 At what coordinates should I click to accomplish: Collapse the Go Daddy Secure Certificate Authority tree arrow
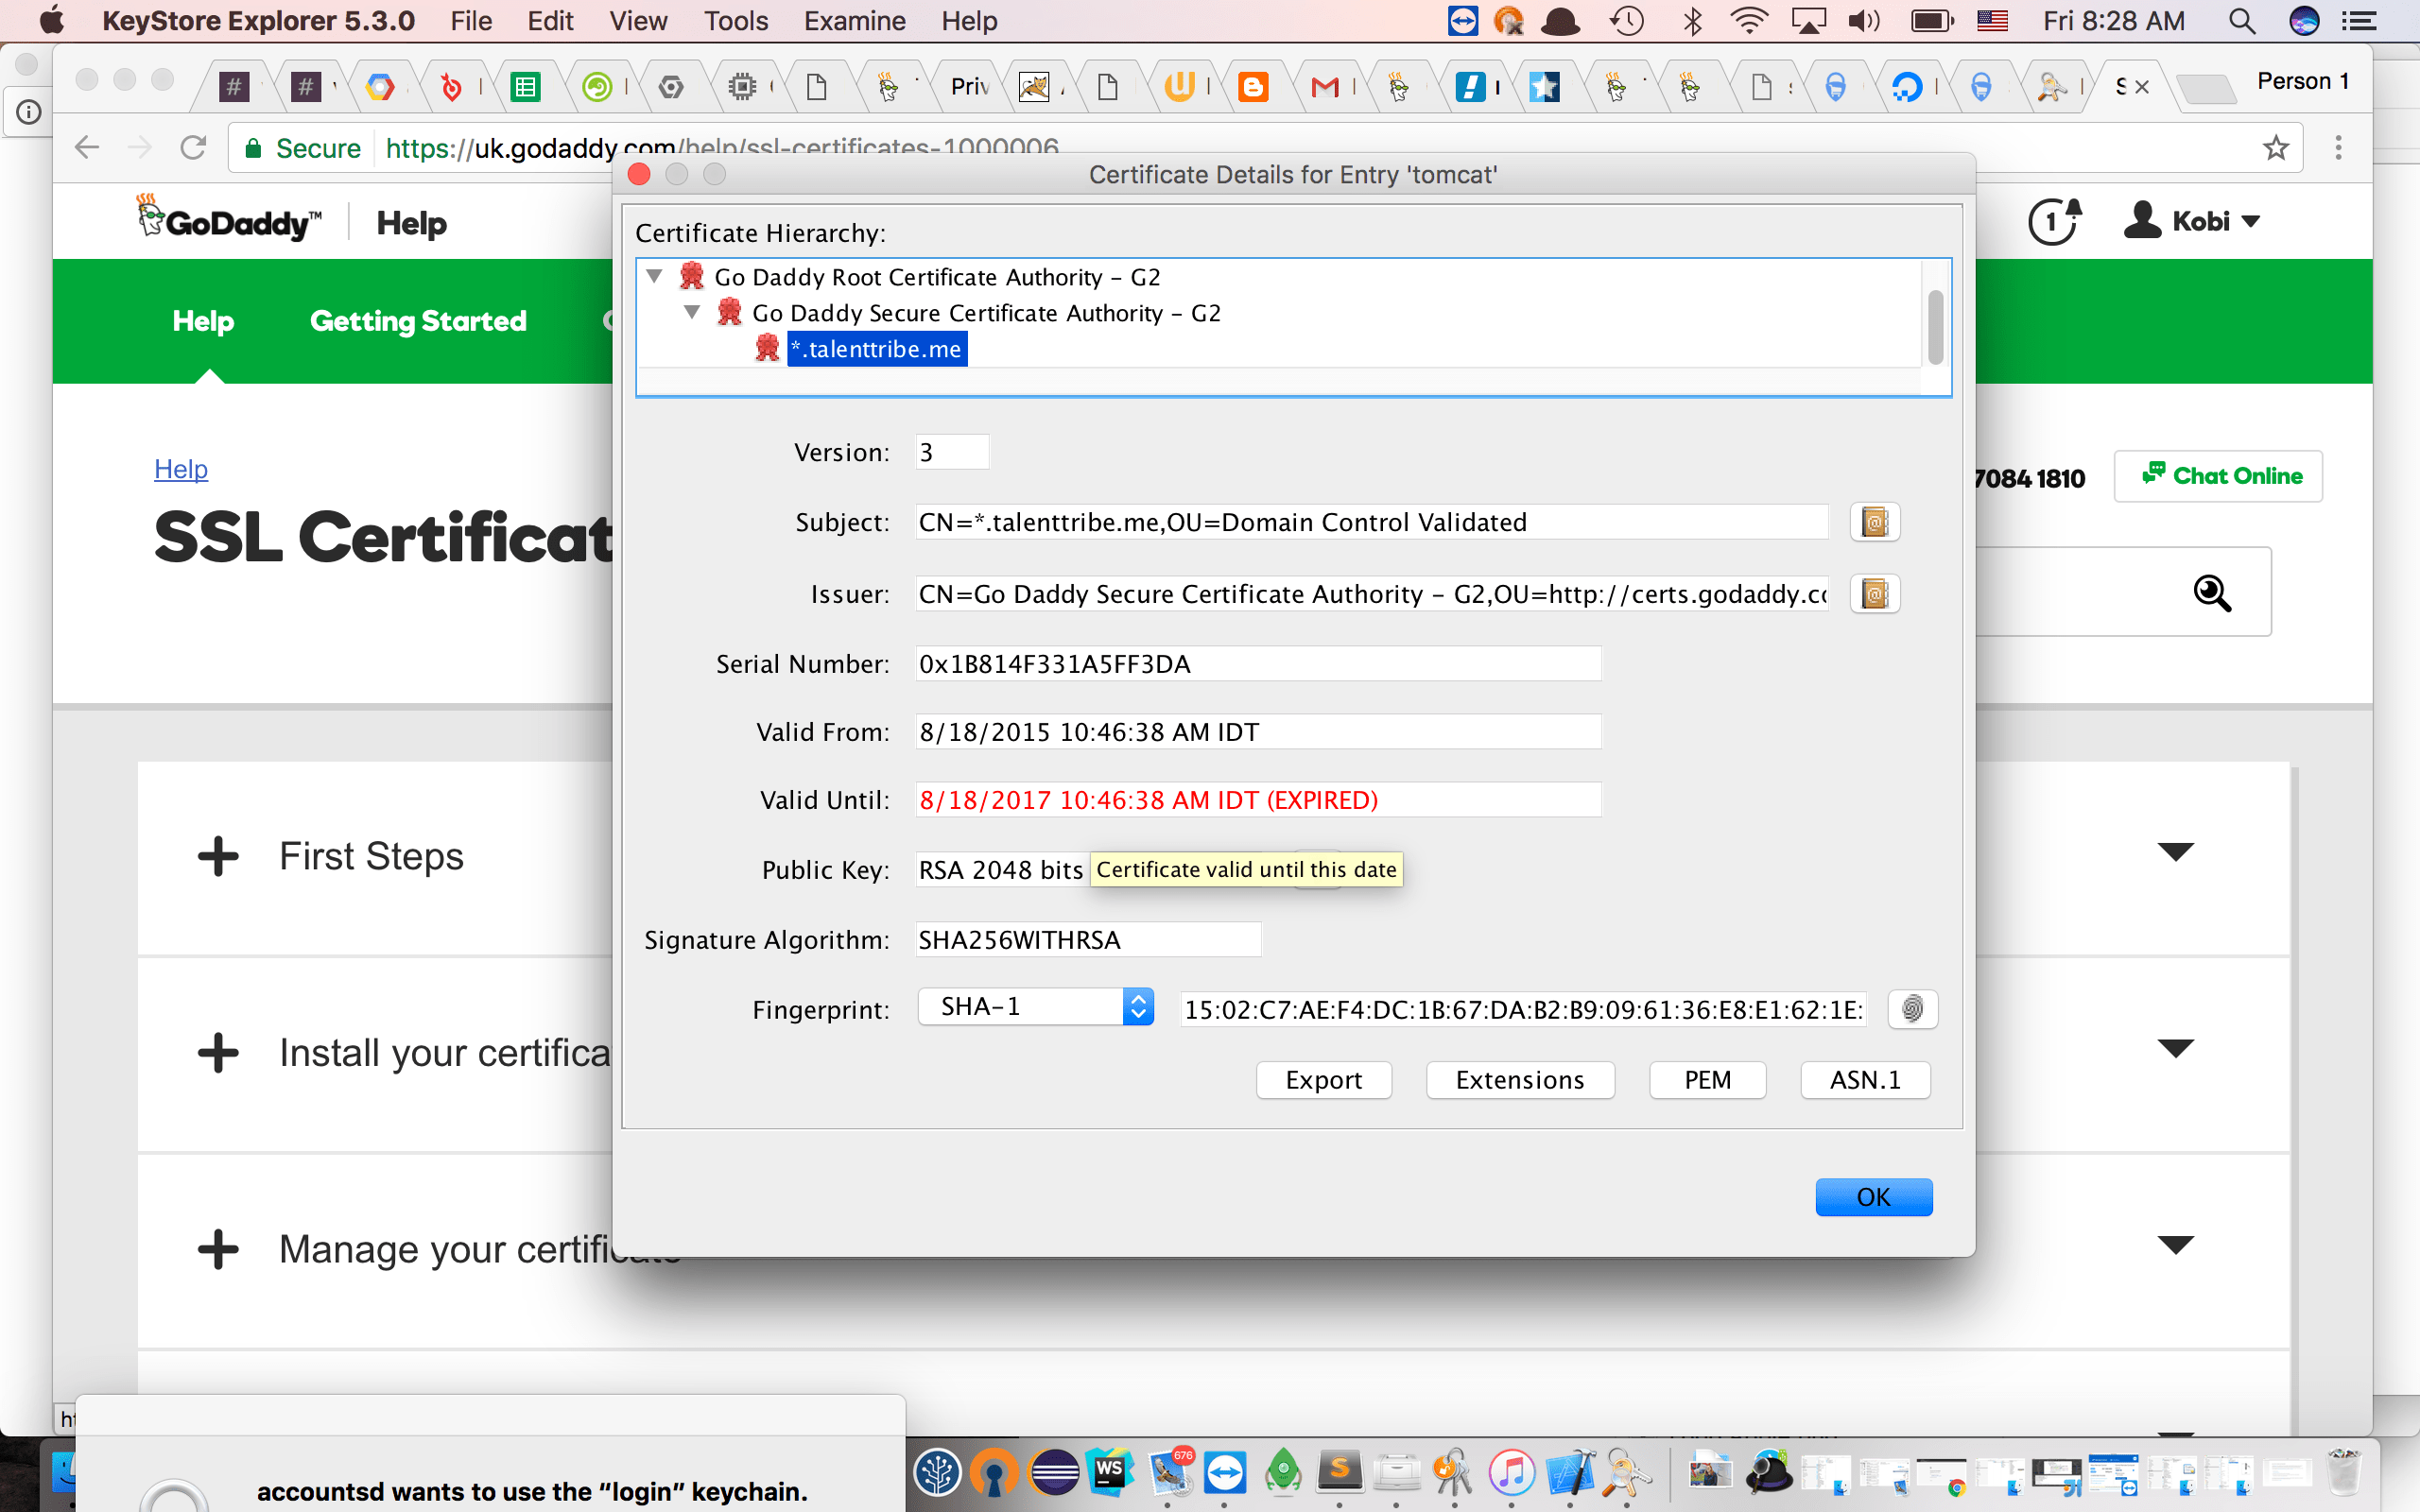pos(692,312)
